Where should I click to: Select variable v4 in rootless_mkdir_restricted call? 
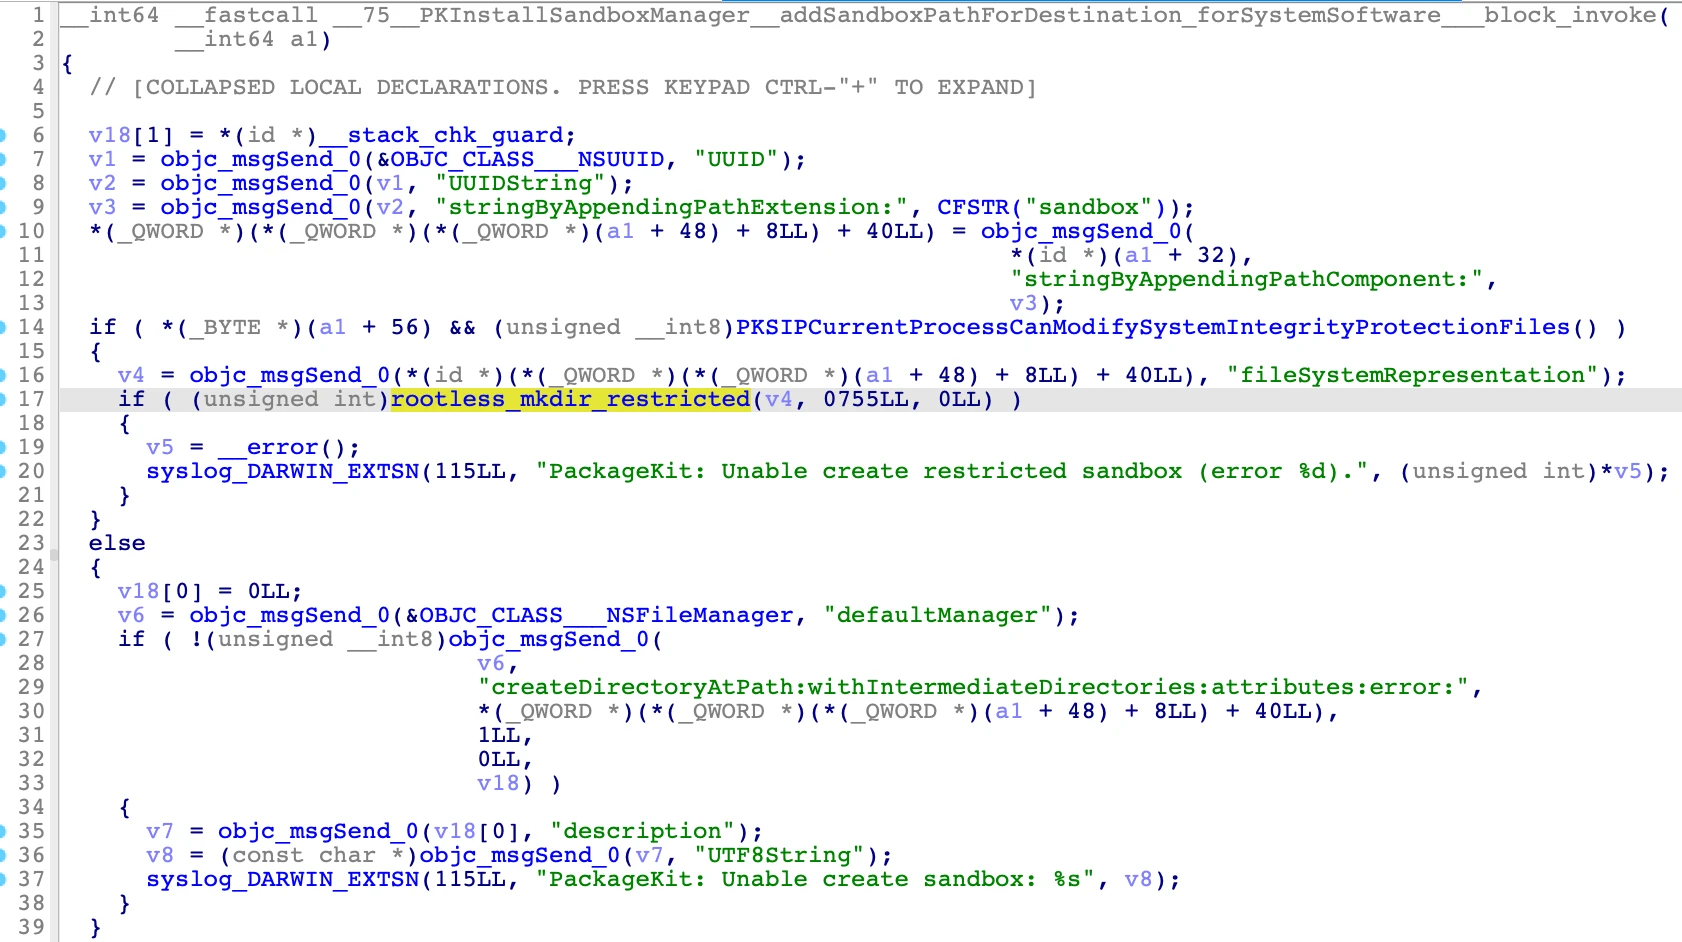point(779,399)
